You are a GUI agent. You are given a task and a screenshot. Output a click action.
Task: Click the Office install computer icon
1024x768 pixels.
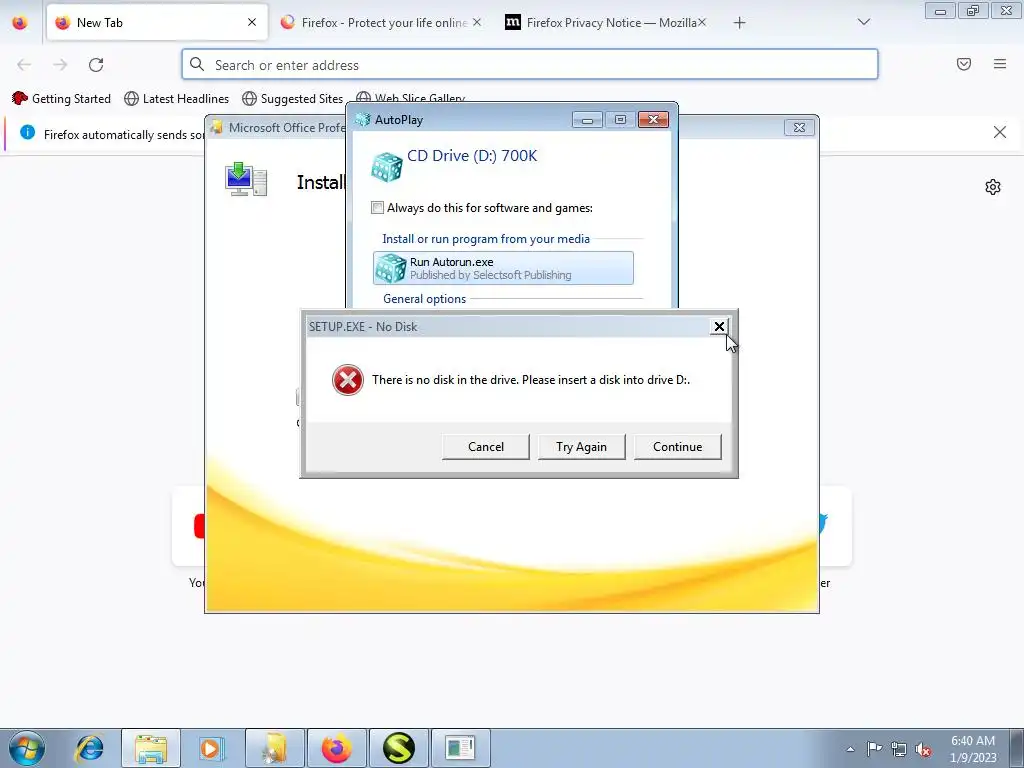coord(246,180)
